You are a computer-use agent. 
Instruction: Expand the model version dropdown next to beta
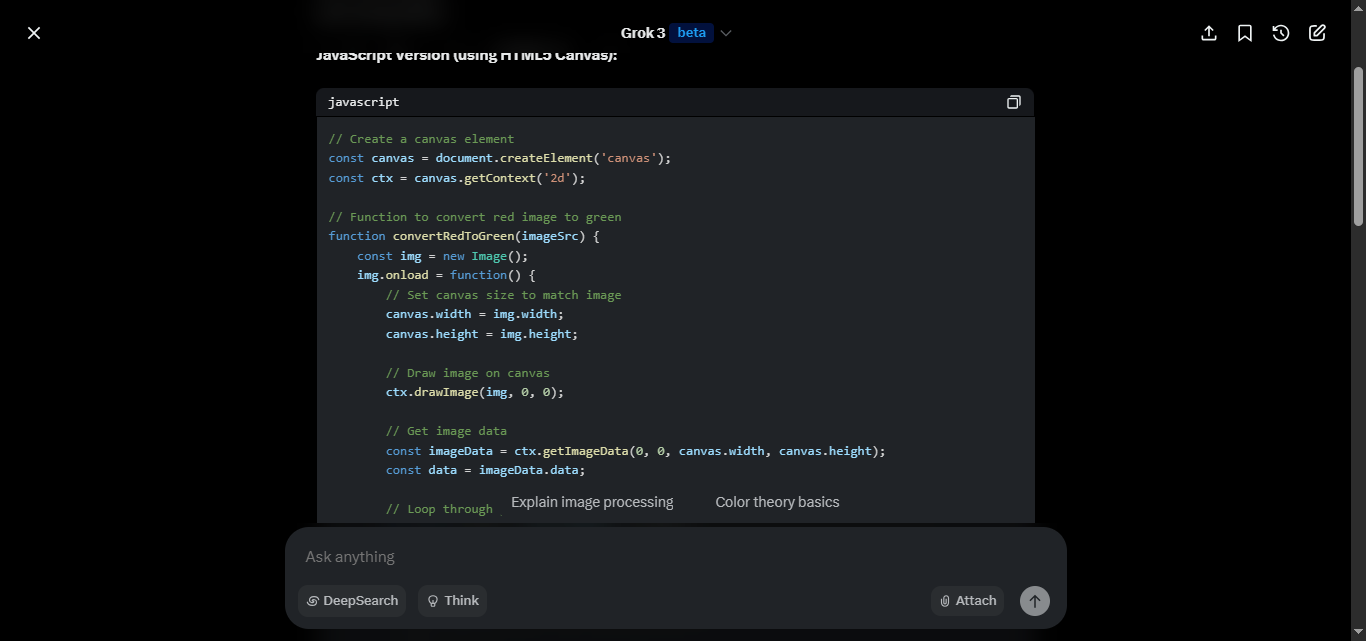[x=725, y=33]
